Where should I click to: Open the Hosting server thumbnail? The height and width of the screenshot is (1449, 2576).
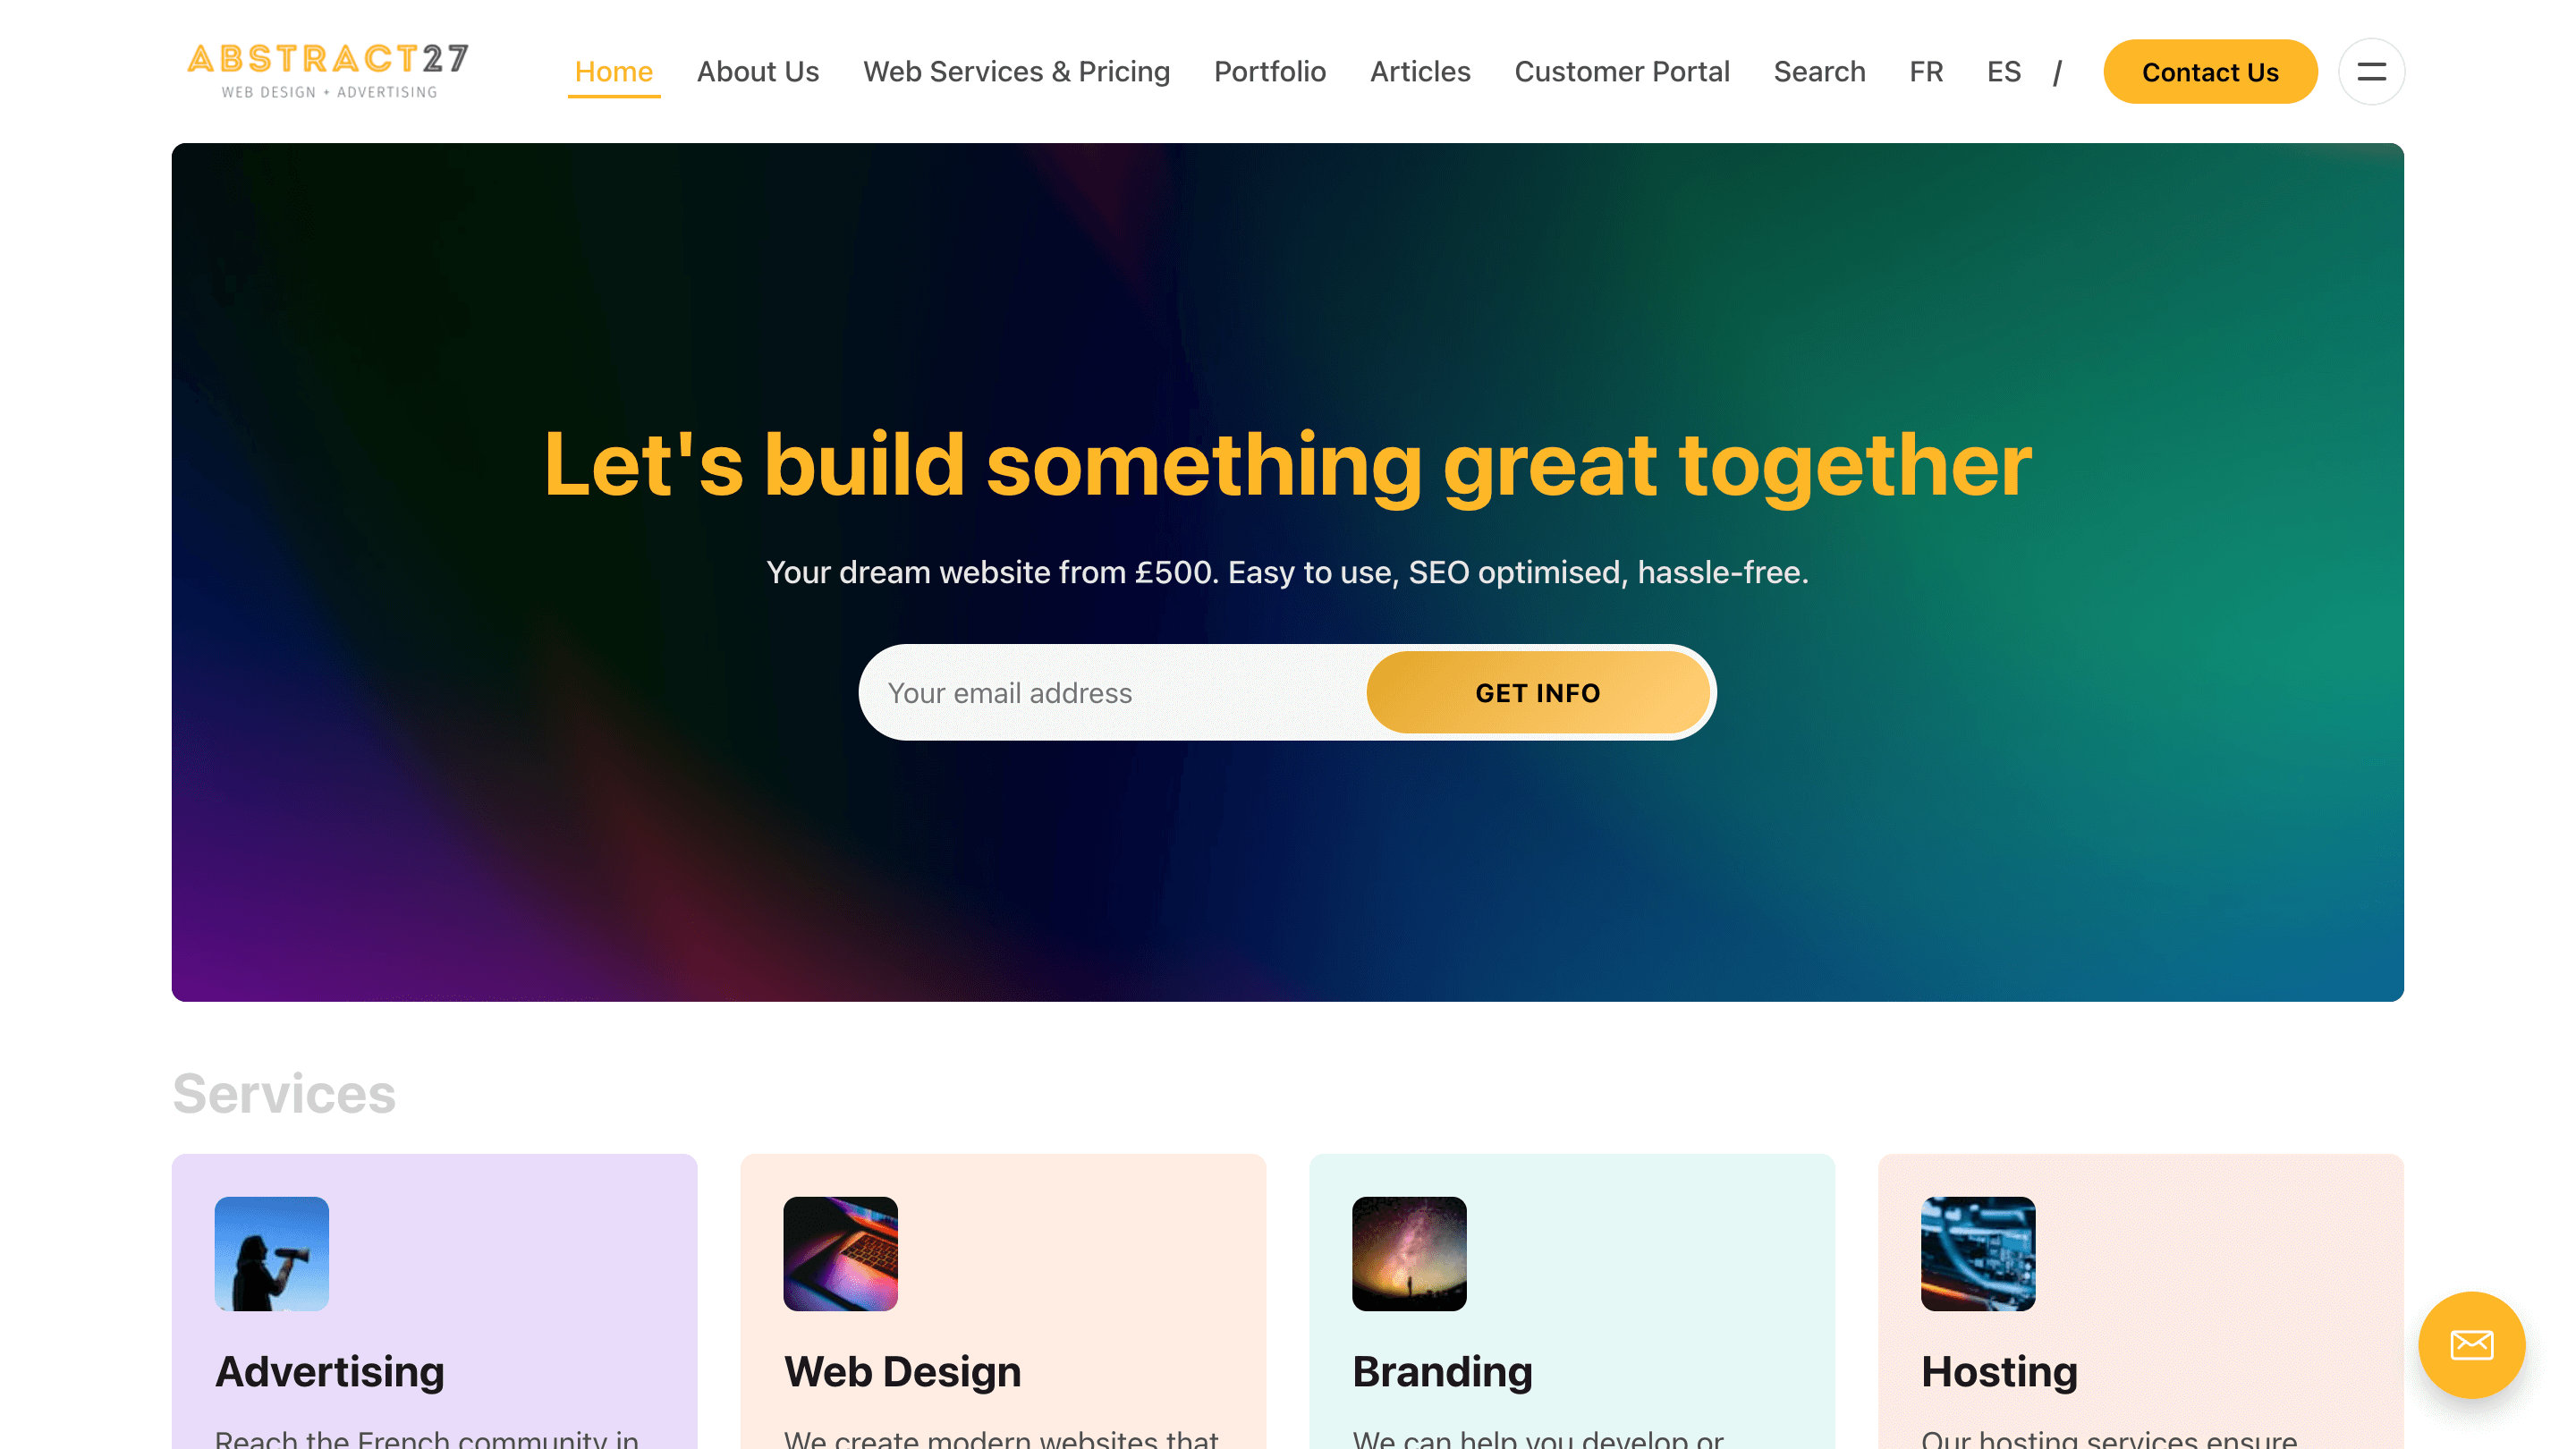[x=1977, y=1253]
